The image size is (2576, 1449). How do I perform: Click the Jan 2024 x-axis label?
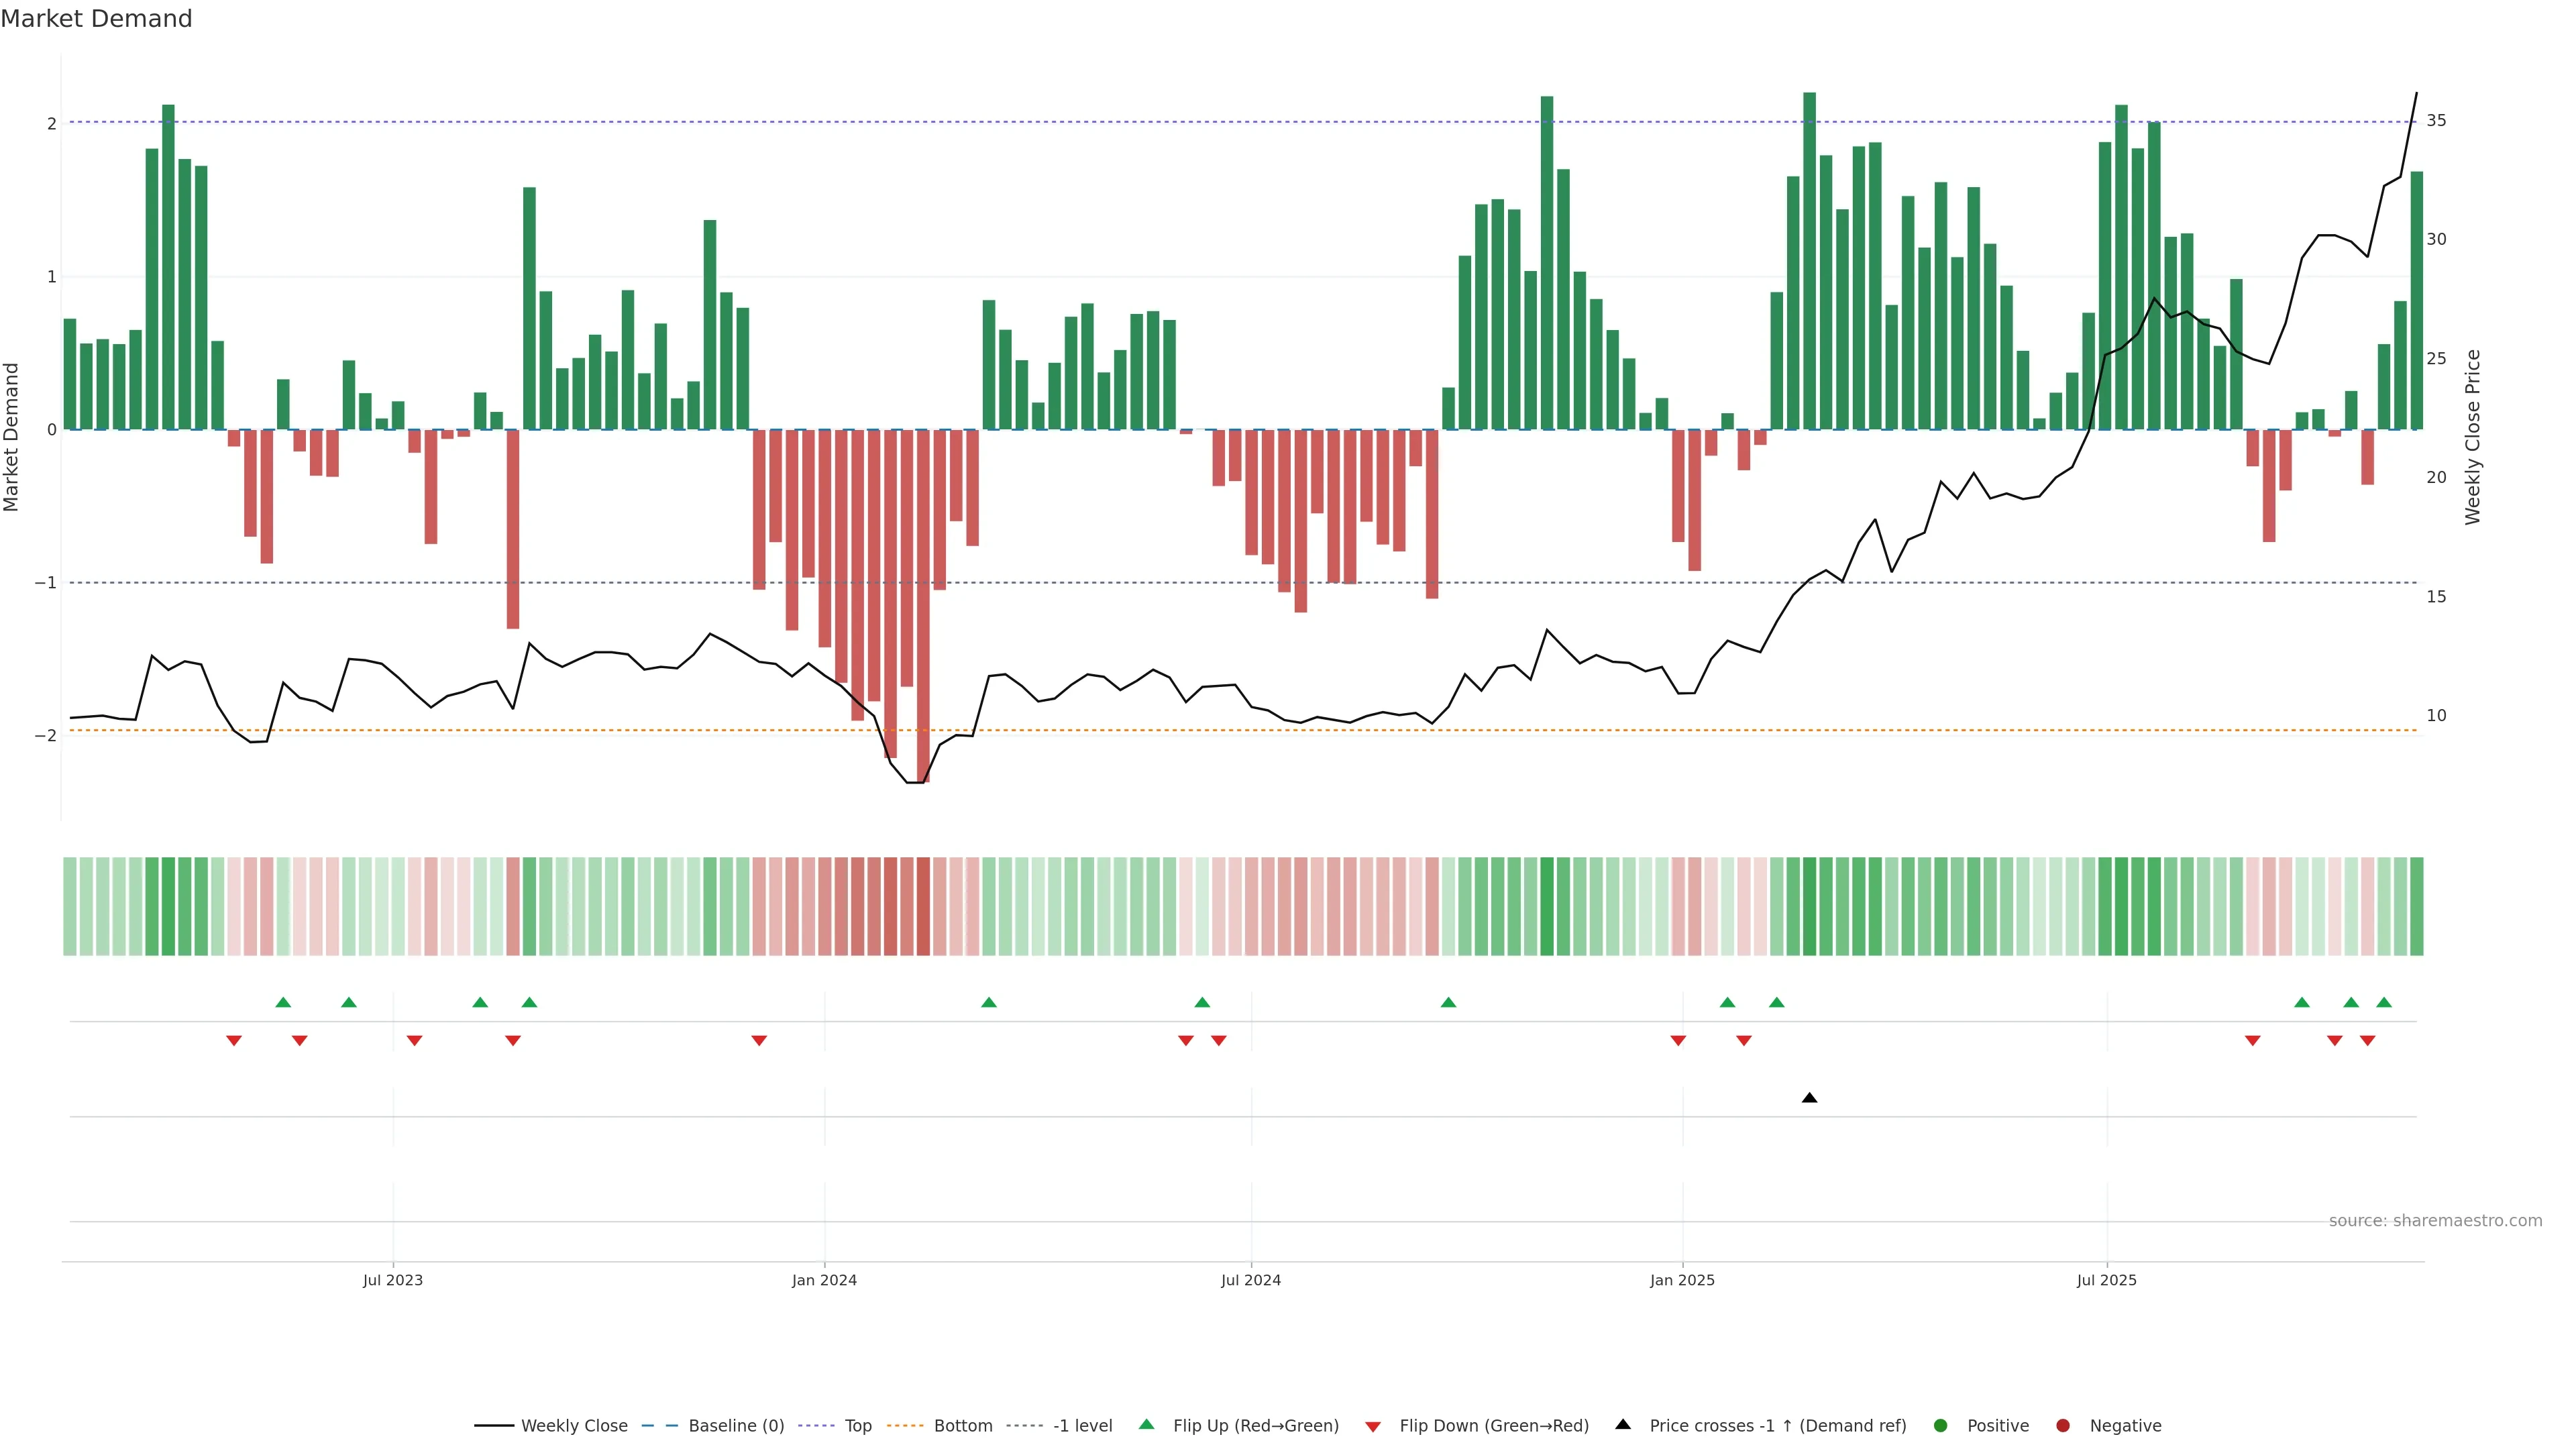824,1280
